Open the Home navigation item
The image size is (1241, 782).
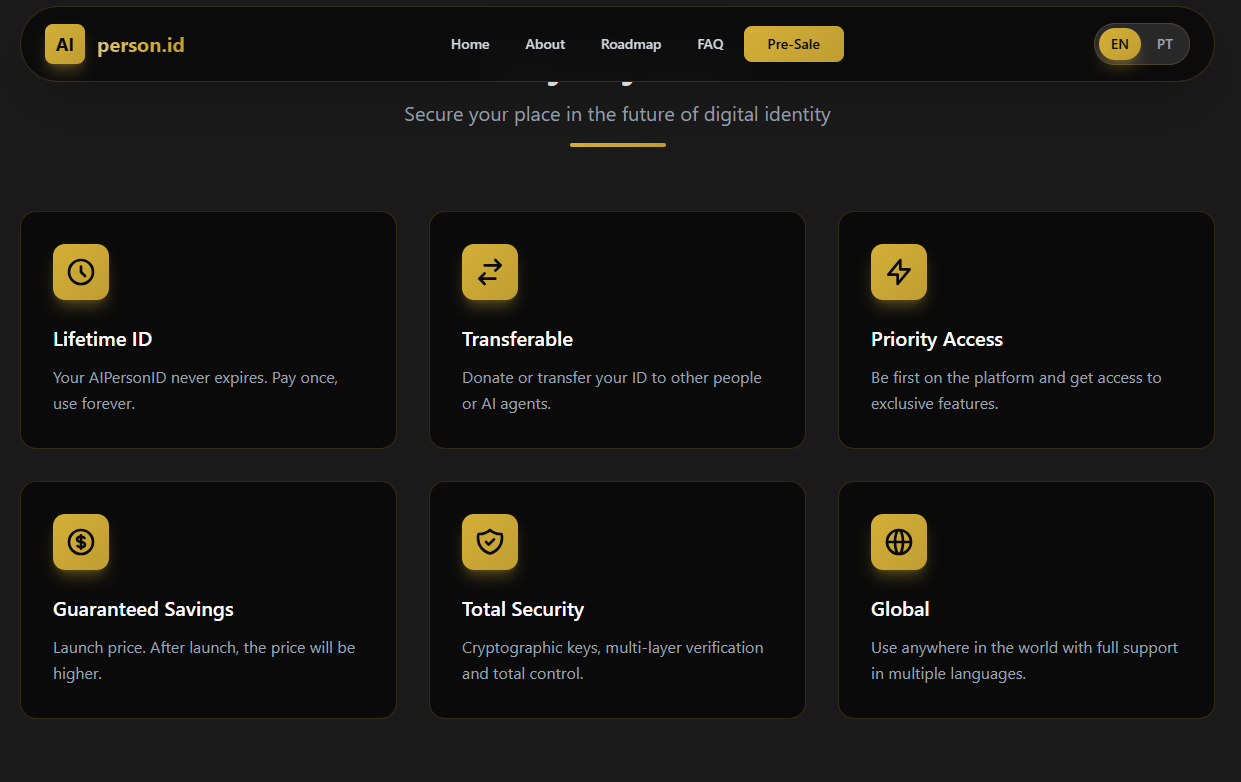pos(470,44)
